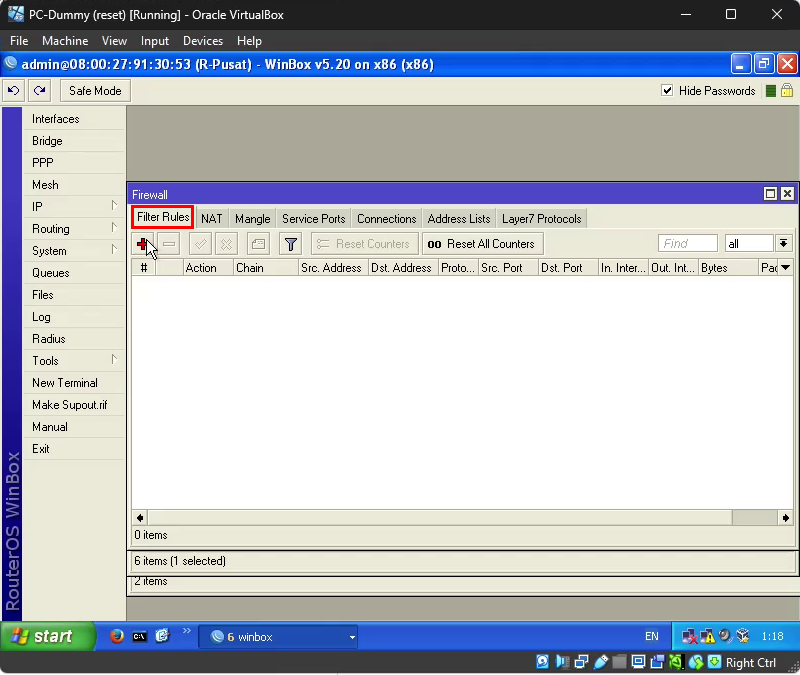The image size is (800, 675).
Task: Sort by Bytes column header
Action: 728,268
